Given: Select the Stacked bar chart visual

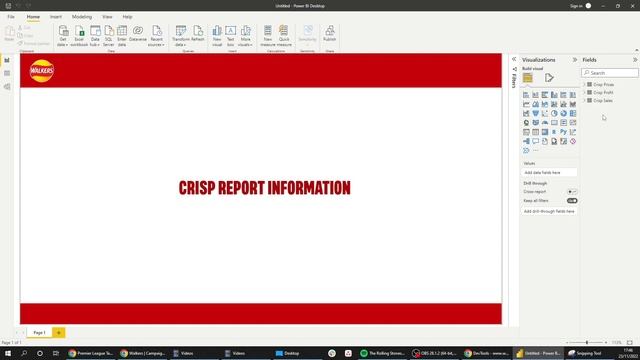Looking at the screenshot, I should pos(526,95).
